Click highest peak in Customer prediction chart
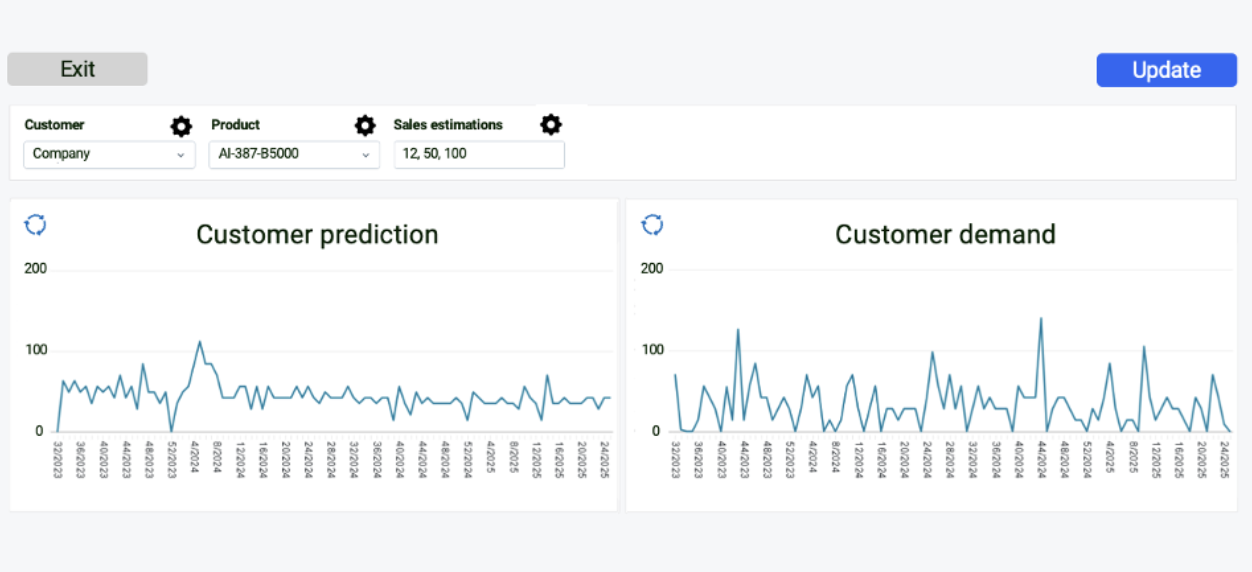Screen dimensions: 1252x572 coord(200,342)
